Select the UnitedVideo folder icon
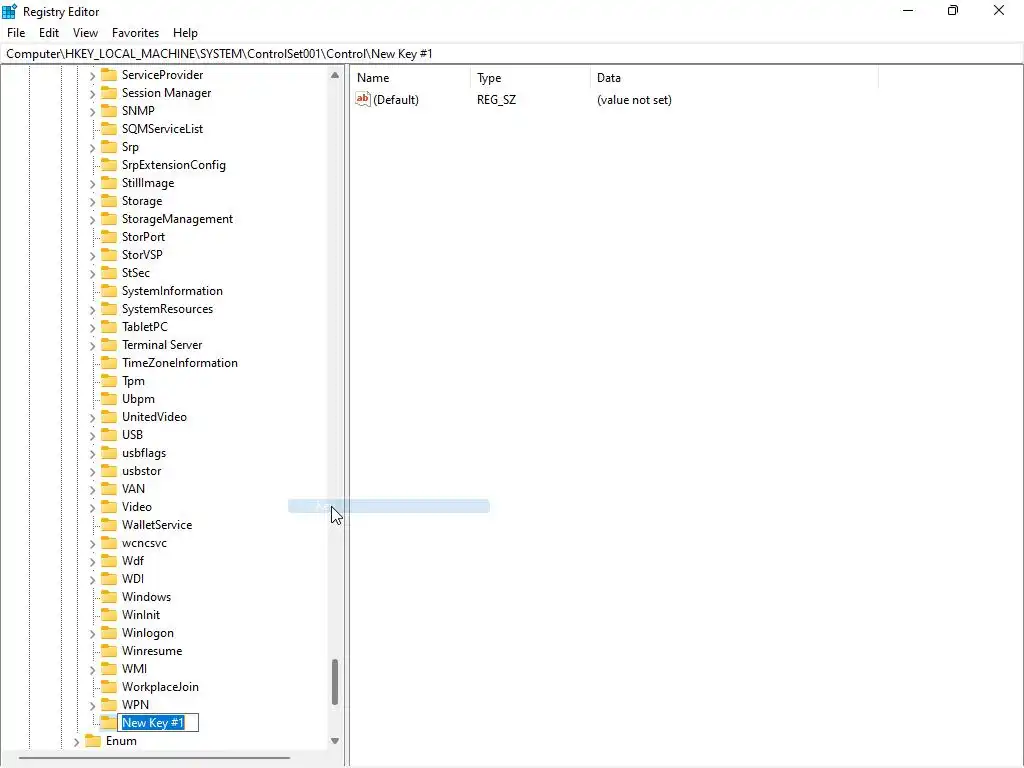Viewport: 1024px width, 768px height. tap(108, 417)
